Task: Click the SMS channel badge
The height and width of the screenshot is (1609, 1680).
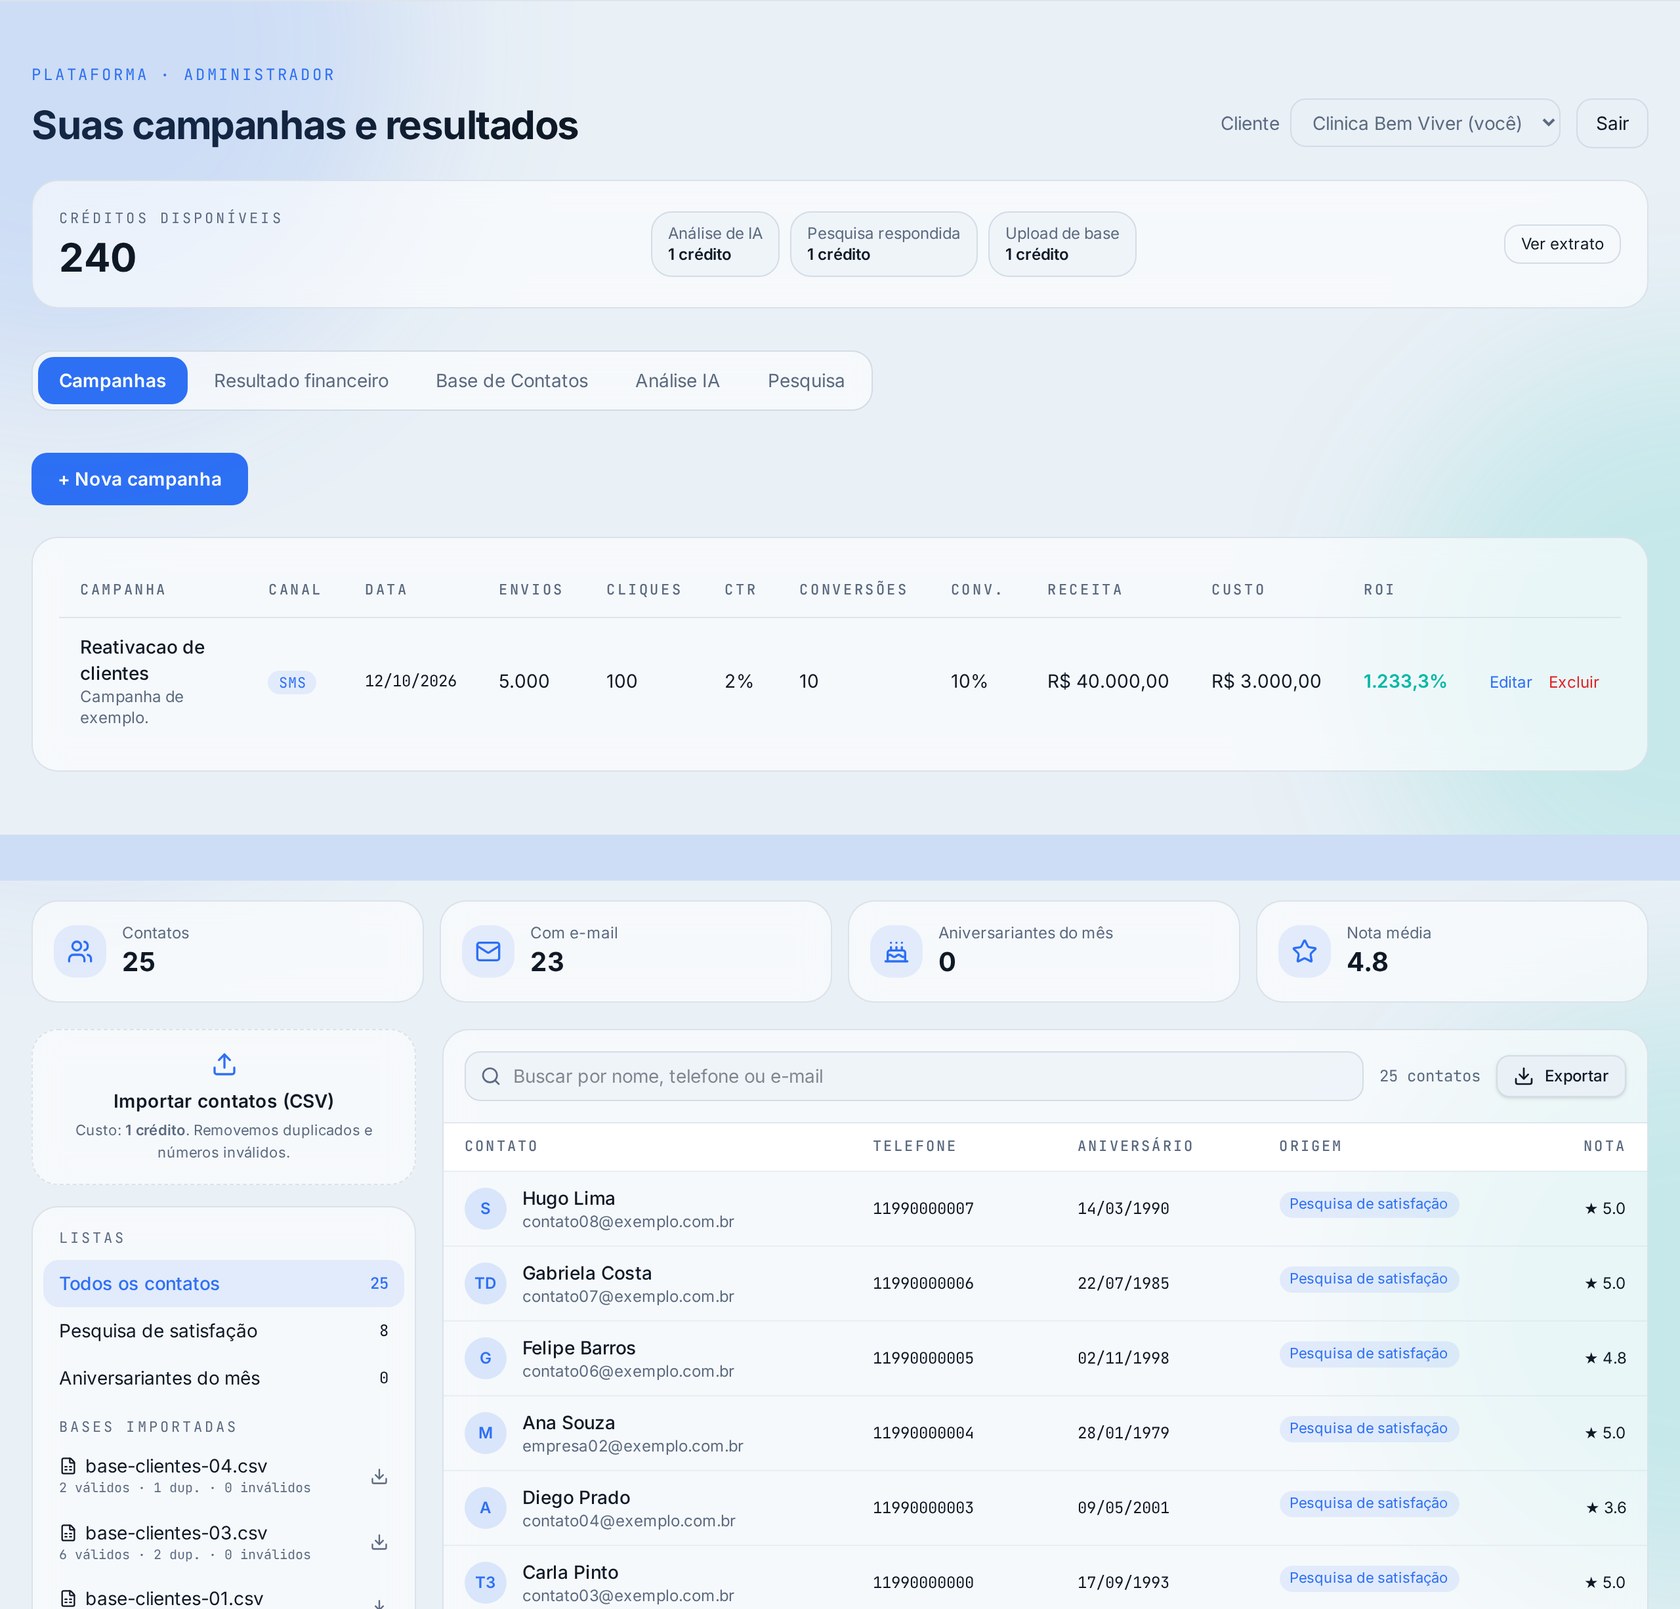Action: coord(292,682)
